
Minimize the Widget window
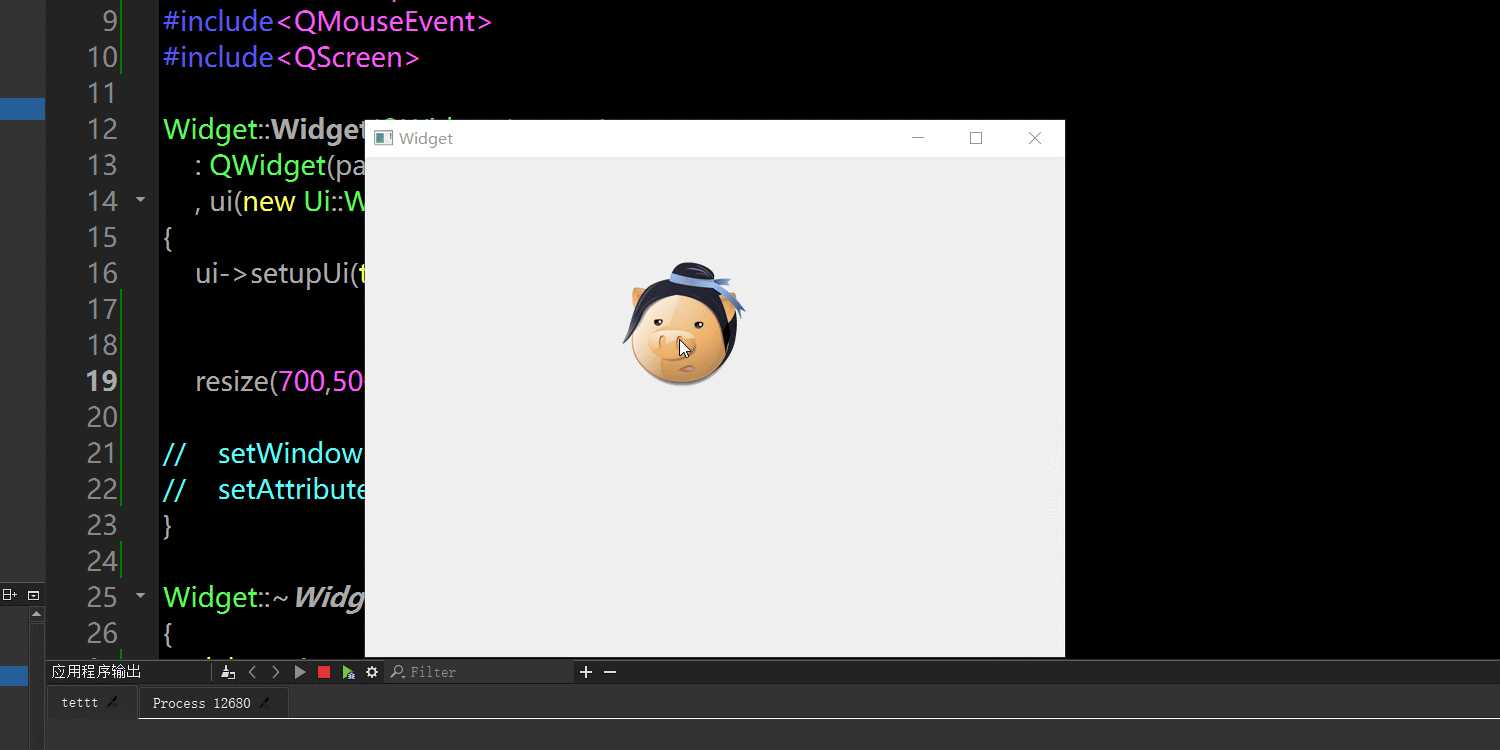[x=918, y=138]
